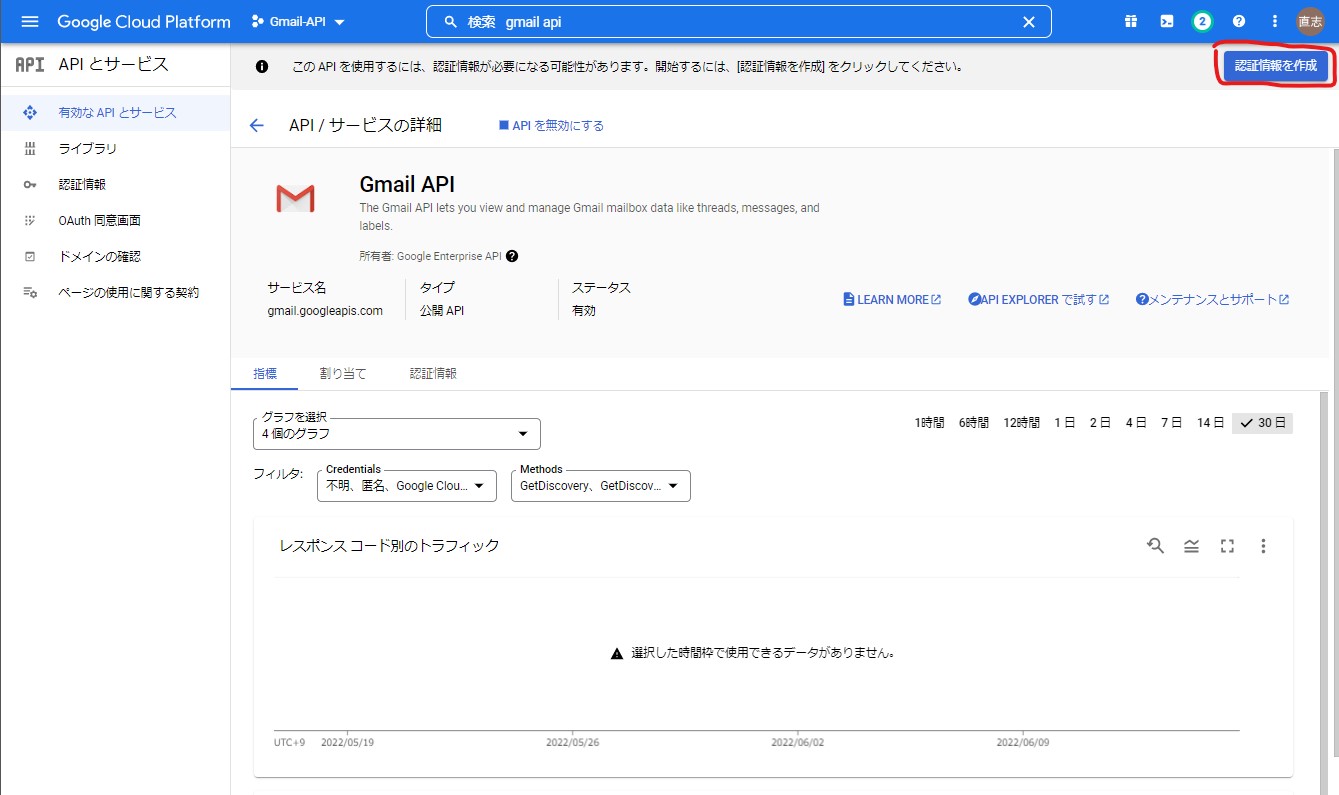The height and width of the screenshot is (795, 1339).
Task: Open notifications badge showing 2
Action: pos(1202,21)
